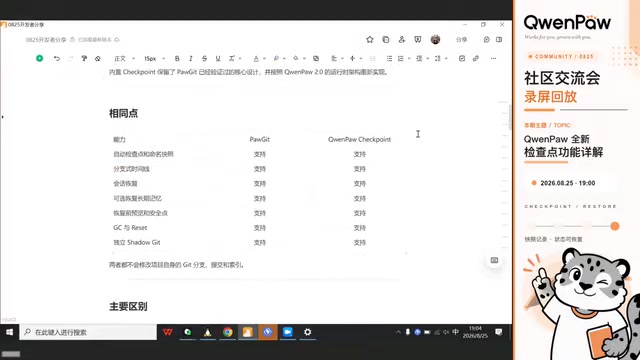
Task: Toggle the right sidebar panel icon
Action: pyautogui.click(x=499, y=40)
